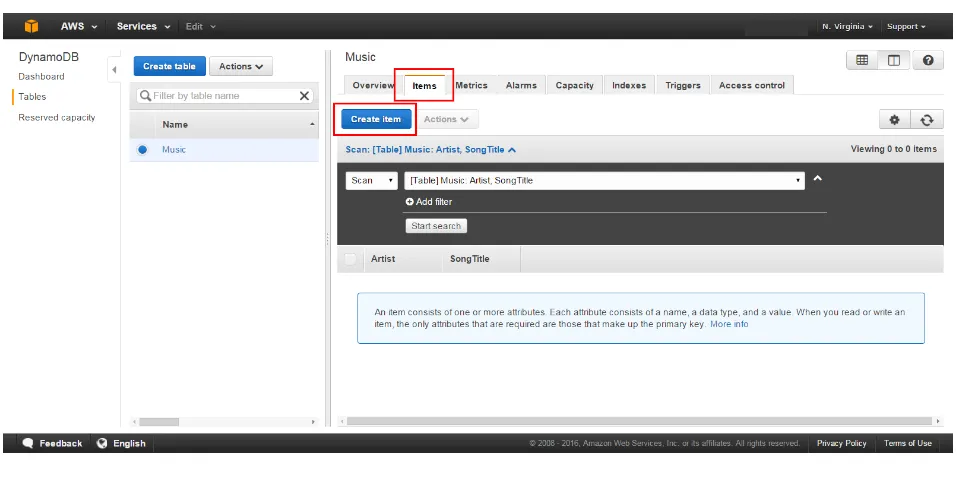966x479 pixels.
Task: Switch to the Metrics tab
Action: point(471,86)
